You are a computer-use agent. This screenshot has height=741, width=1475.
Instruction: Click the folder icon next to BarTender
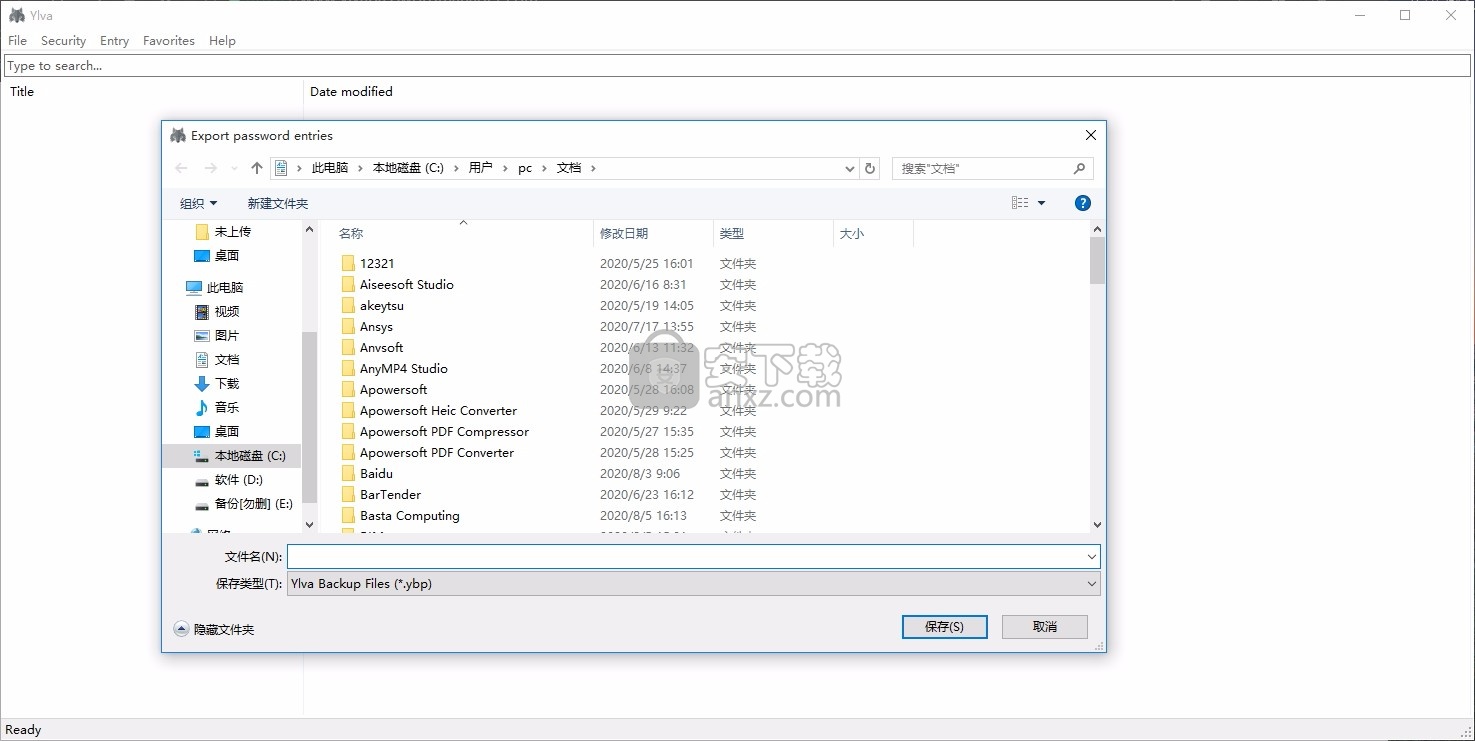click(348, 494)
